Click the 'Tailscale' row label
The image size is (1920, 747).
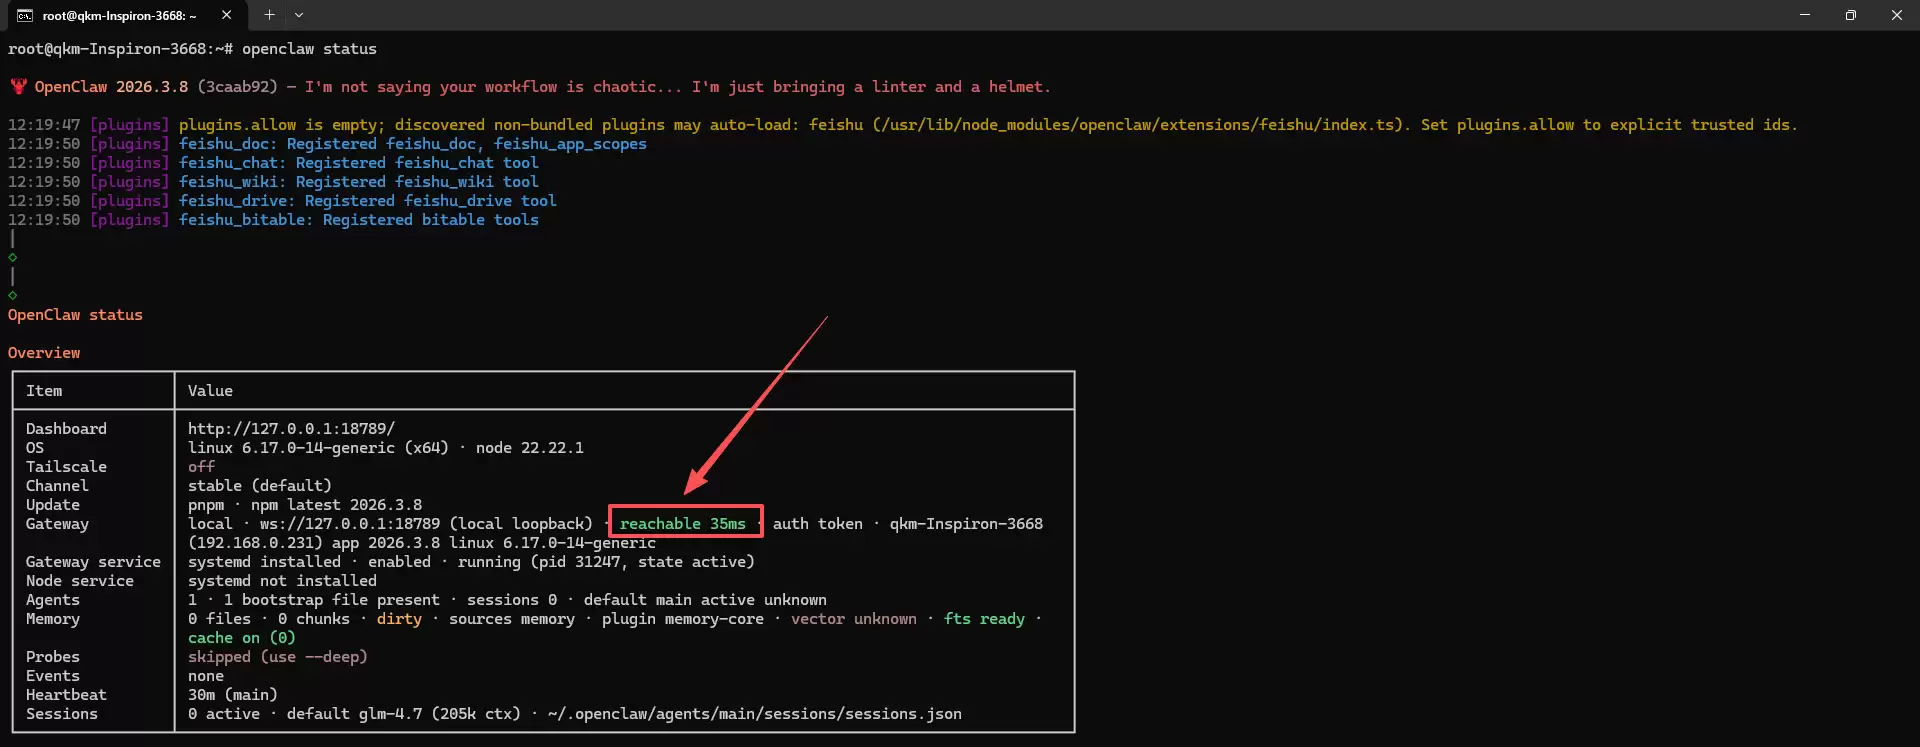point(66,467)
